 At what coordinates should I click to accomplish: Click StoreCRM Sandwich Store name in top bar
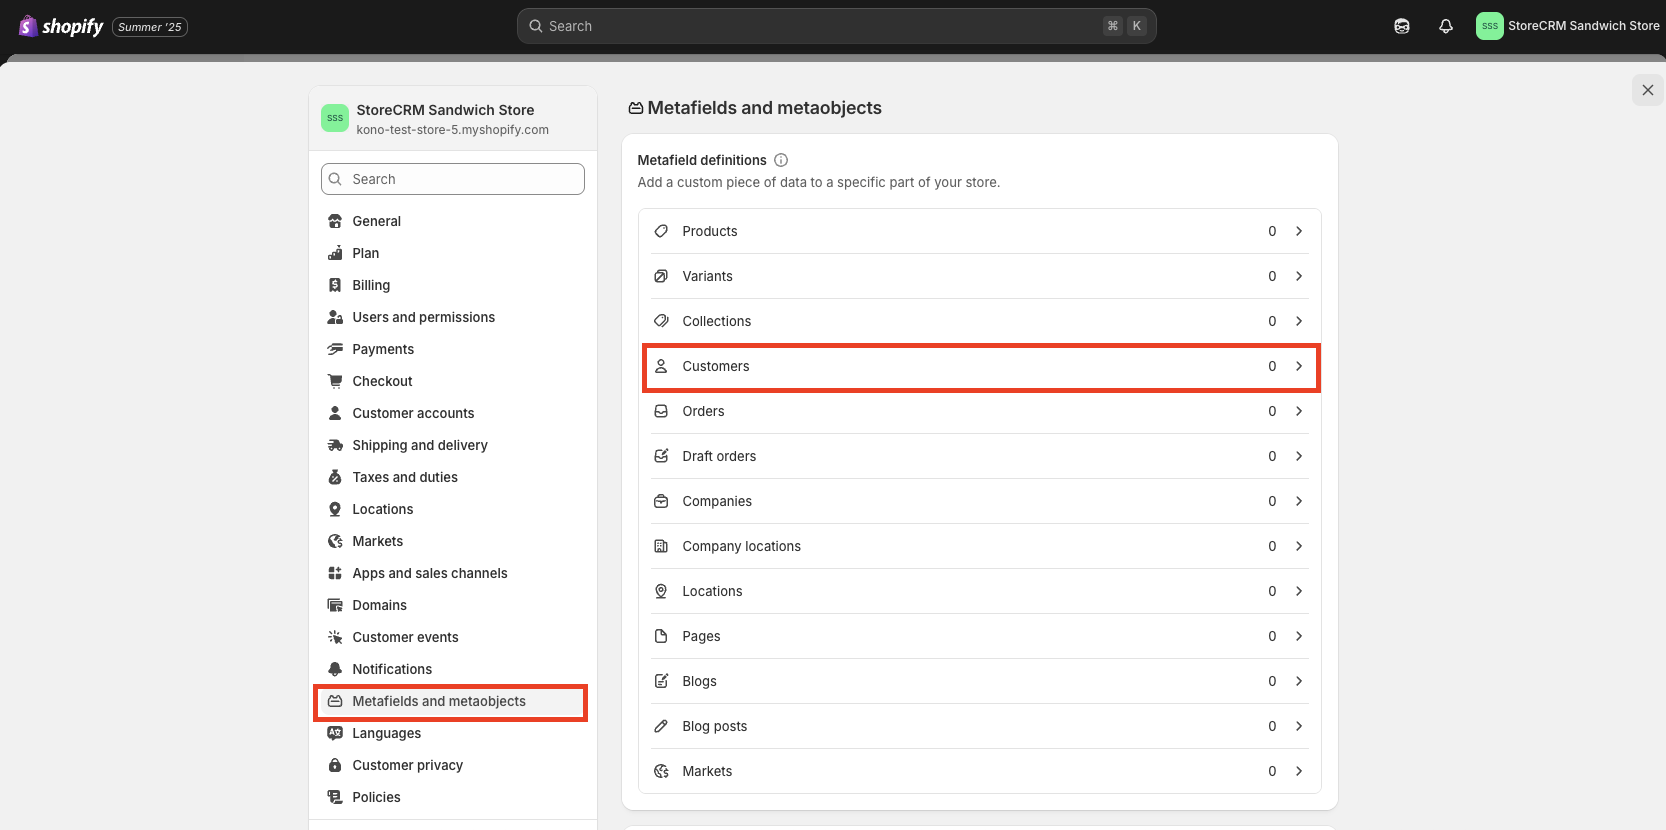(1583, 26)
